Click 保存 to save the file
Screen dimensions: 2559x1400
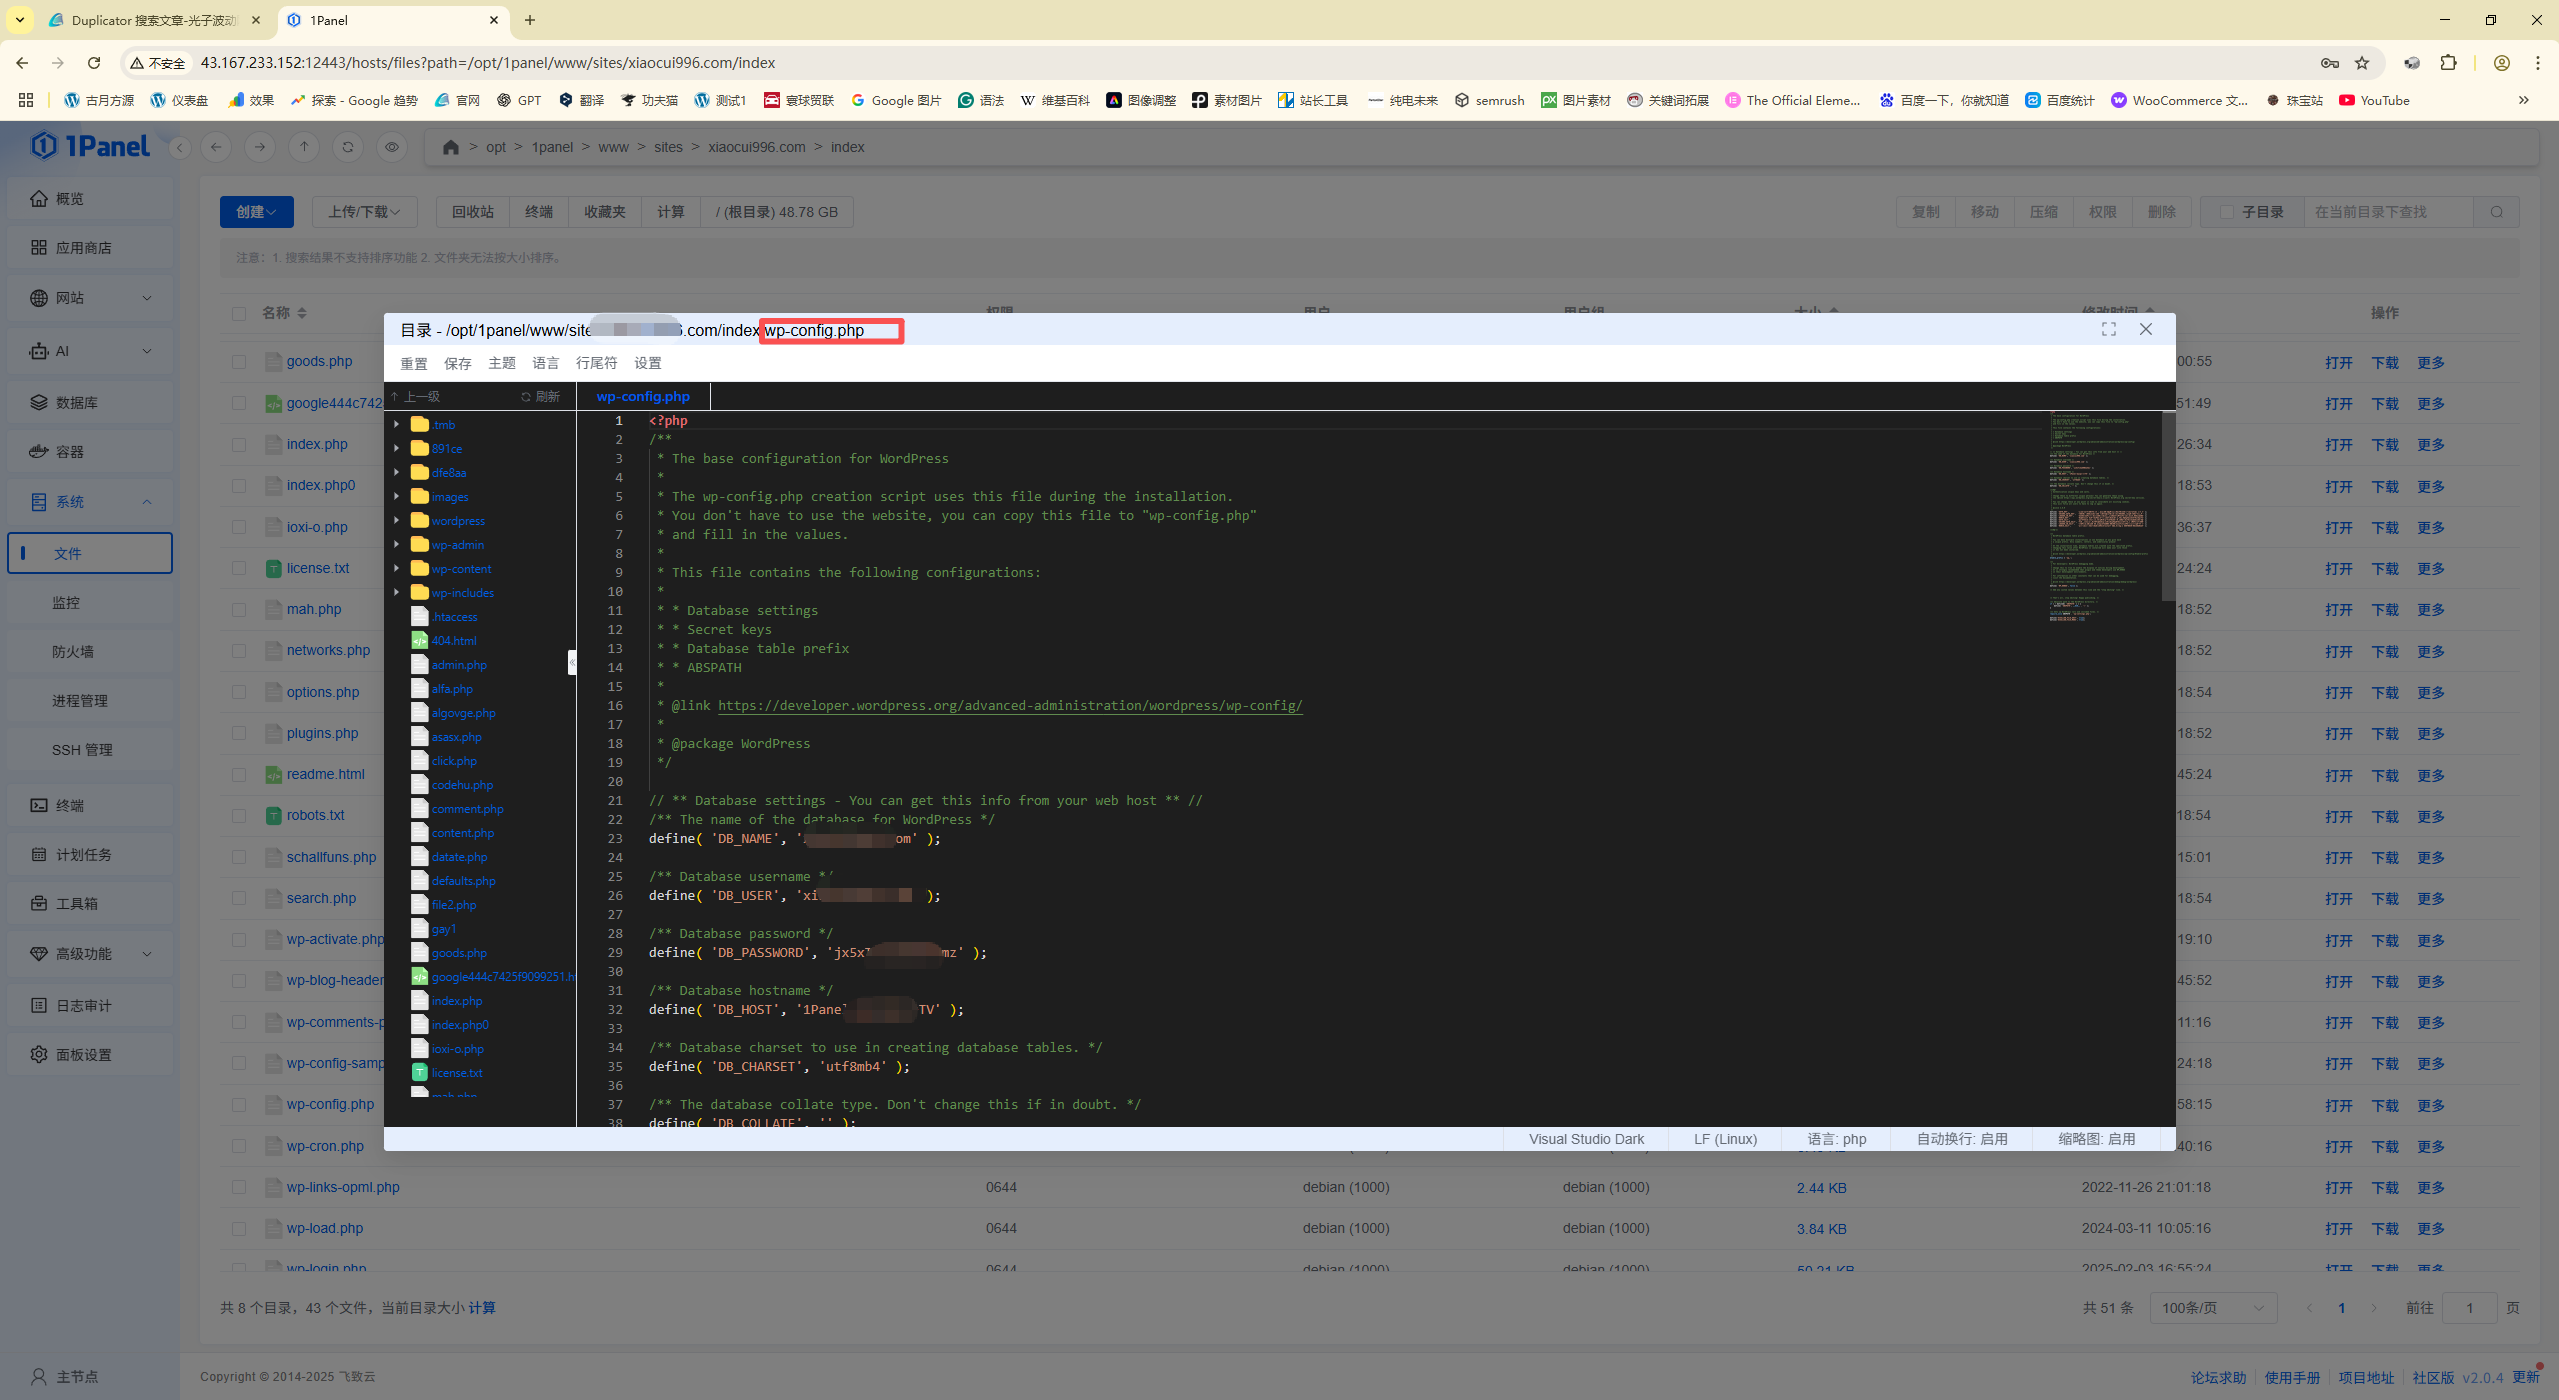pos(457,363)
